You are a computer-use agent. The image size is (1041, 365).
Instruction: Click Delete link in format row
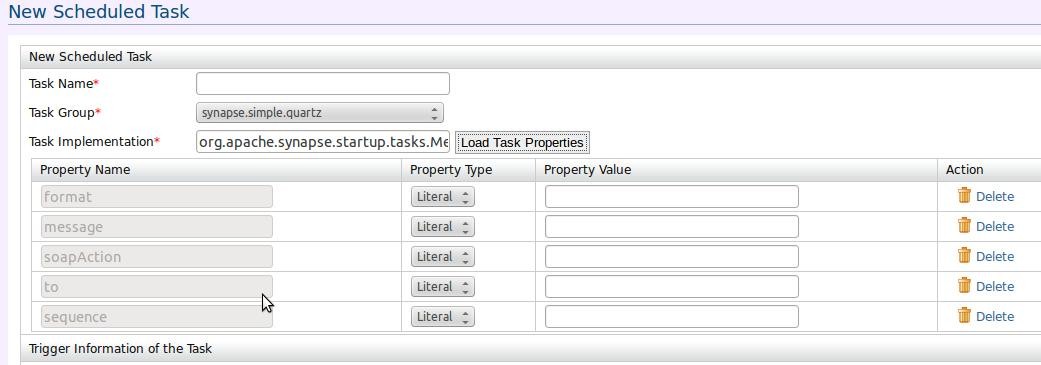995,196
